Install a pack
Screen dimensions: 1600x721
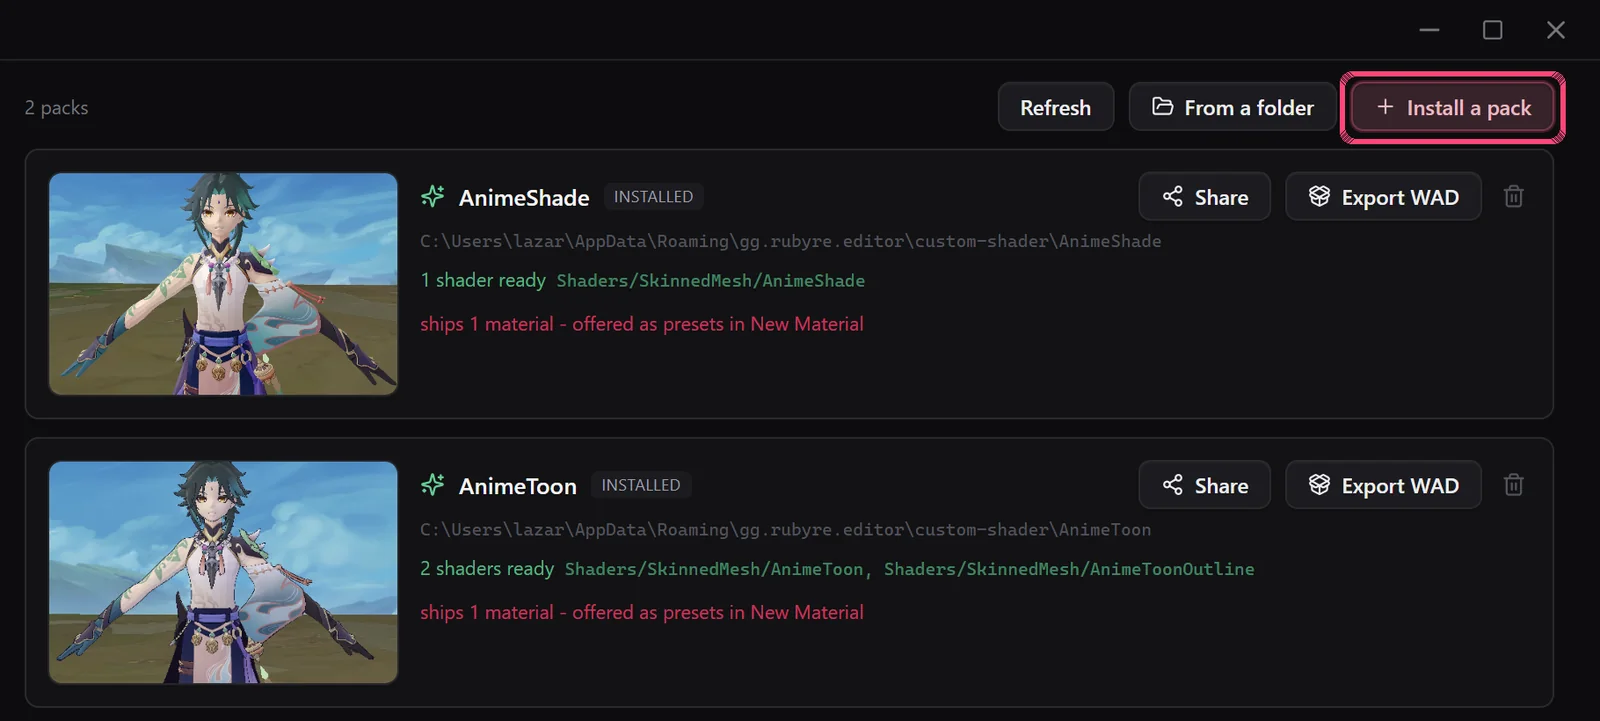(x=1453, y=107)
